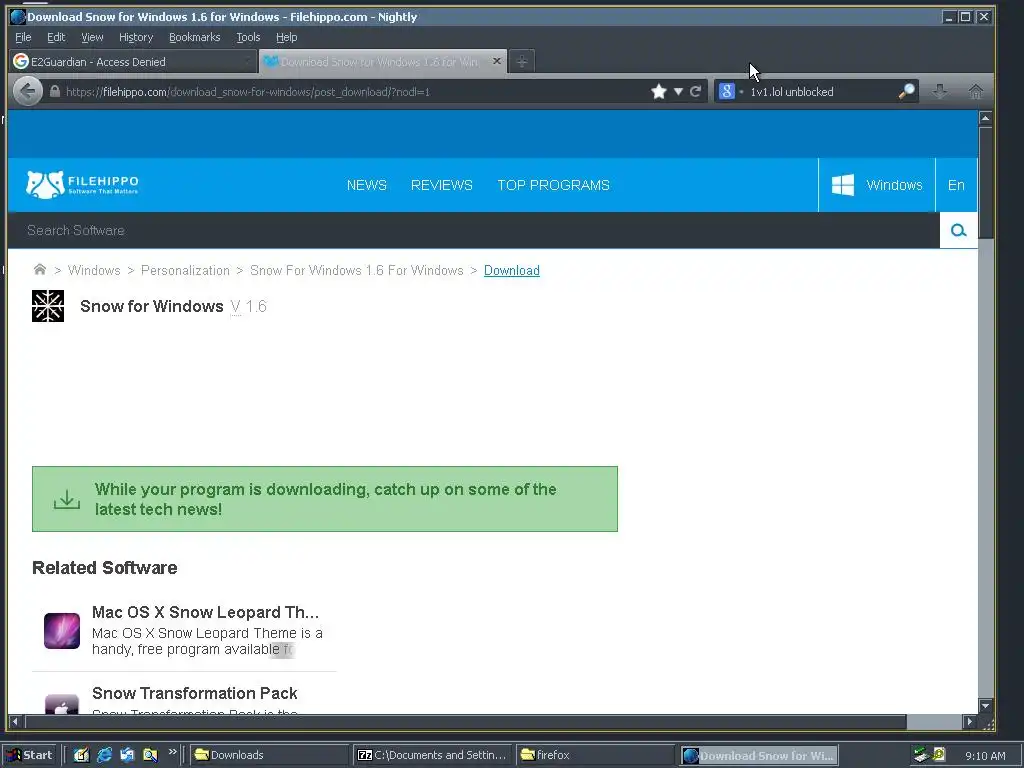Click the second system tray icon before clock
The image size is (1024, 768).
click(940, 754)
